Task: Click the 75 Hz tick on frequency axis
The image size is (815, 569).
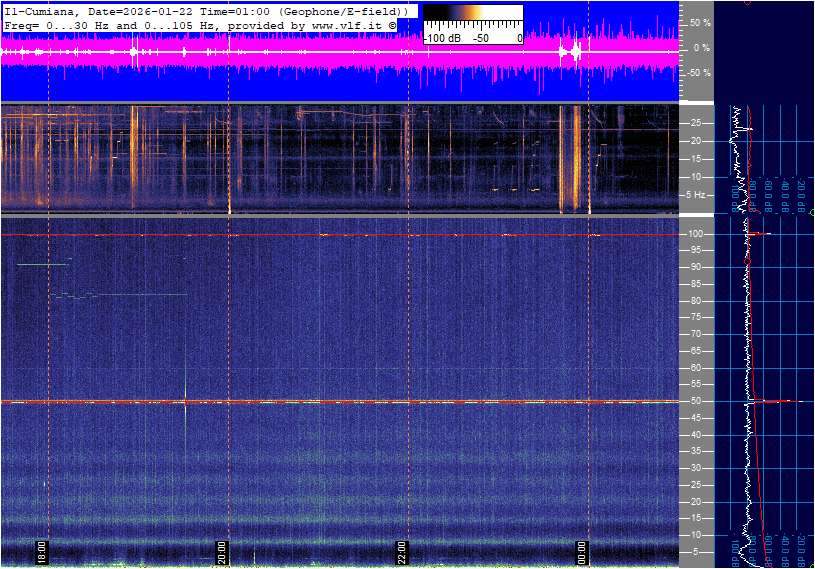Action: click(695, 317)
